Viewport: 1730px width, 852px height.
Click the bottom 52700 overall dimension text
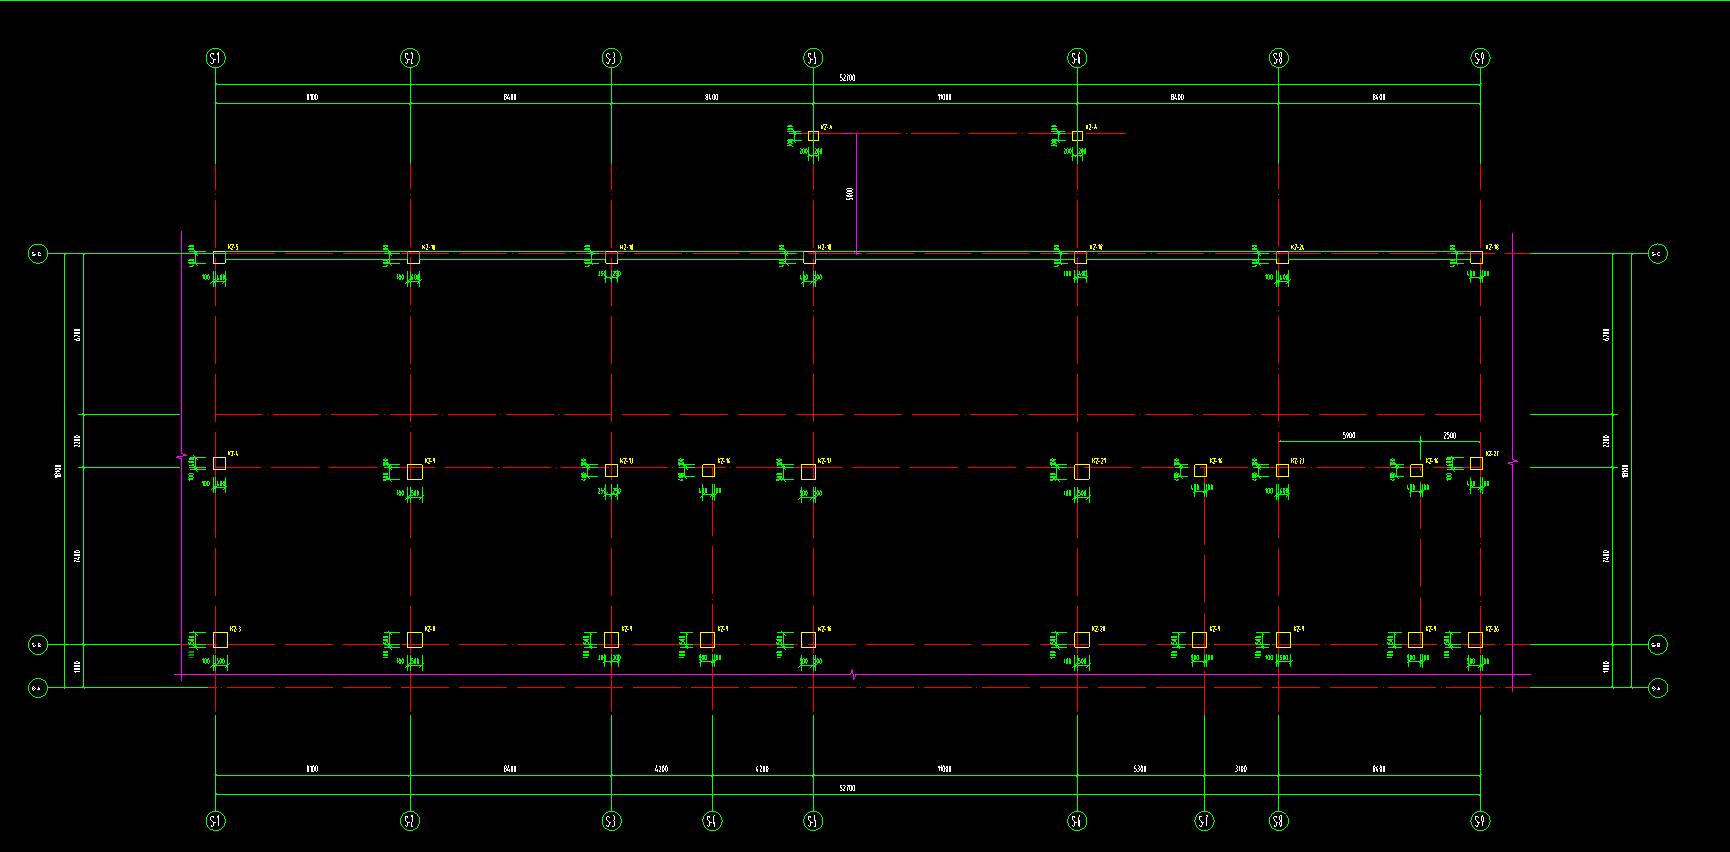(x=847, y=788)
